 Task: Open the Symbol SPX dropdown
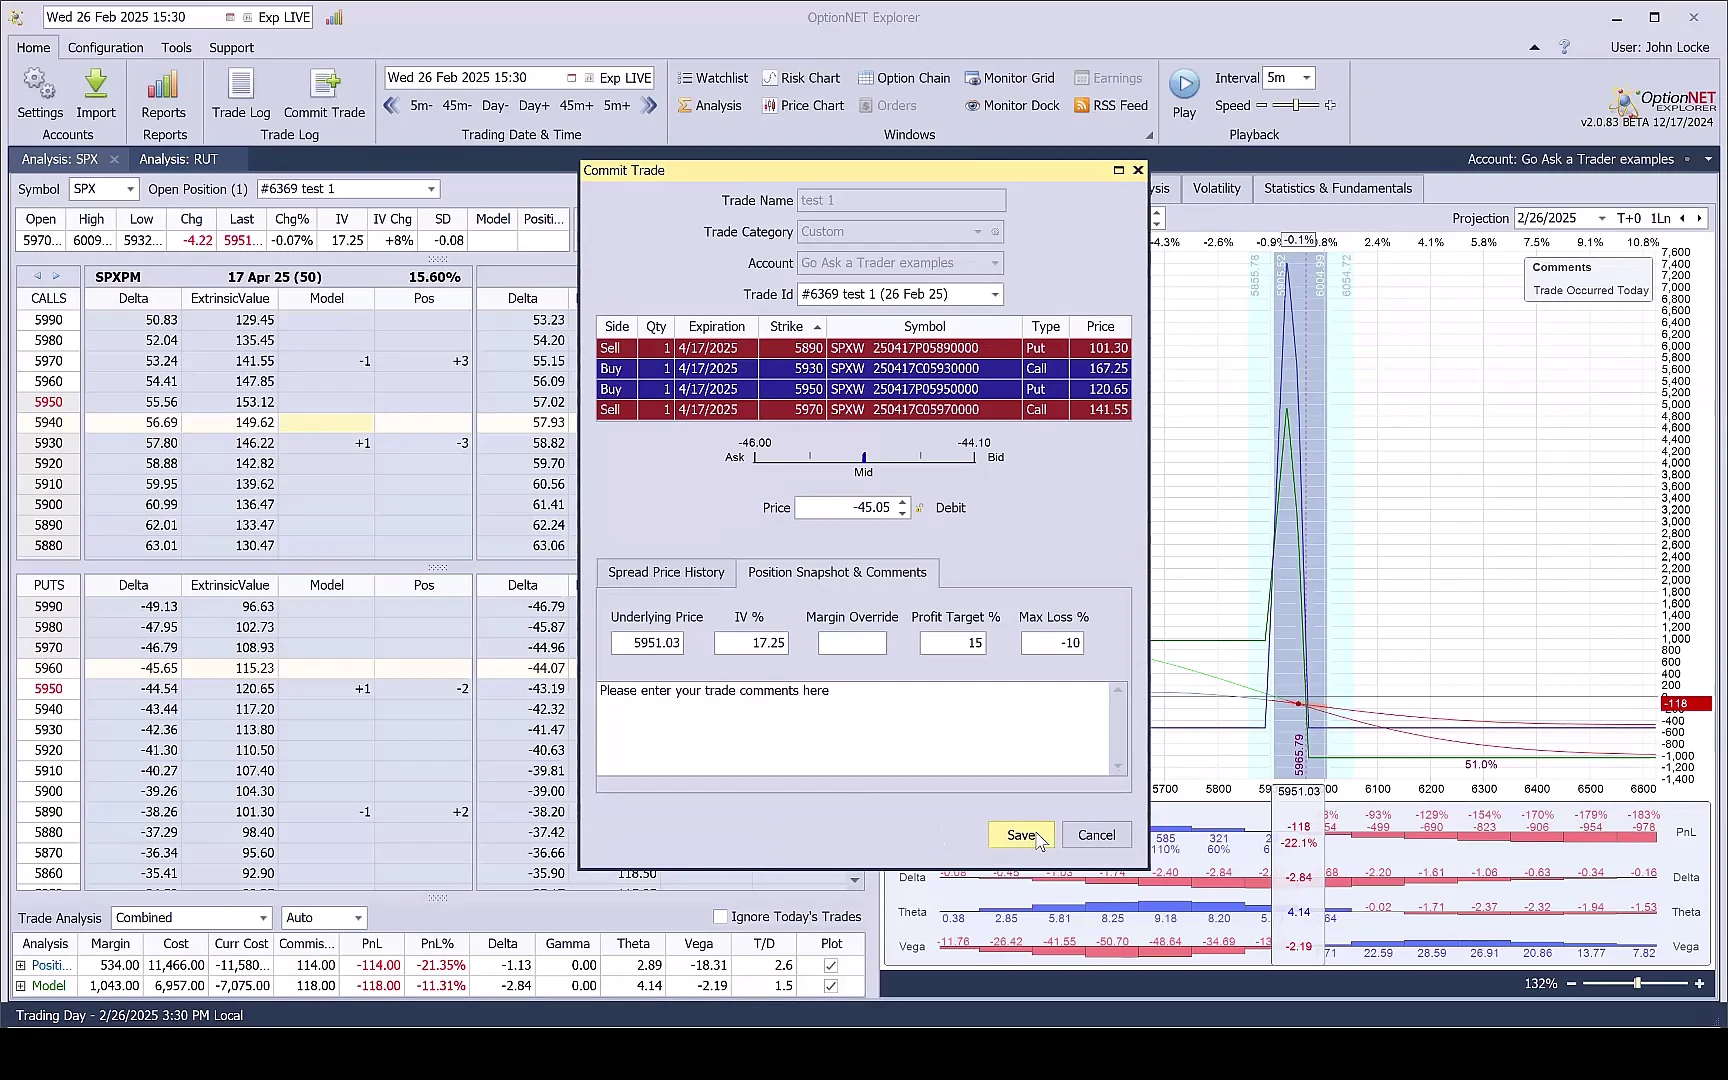pyautogui.click(x=130, y=189)
